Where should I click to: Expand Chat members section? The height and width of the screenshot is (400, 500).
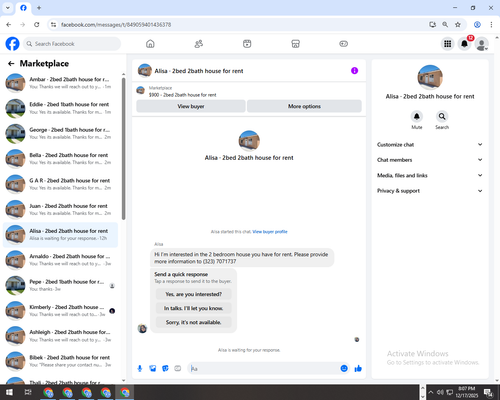[x=430, y=160]
